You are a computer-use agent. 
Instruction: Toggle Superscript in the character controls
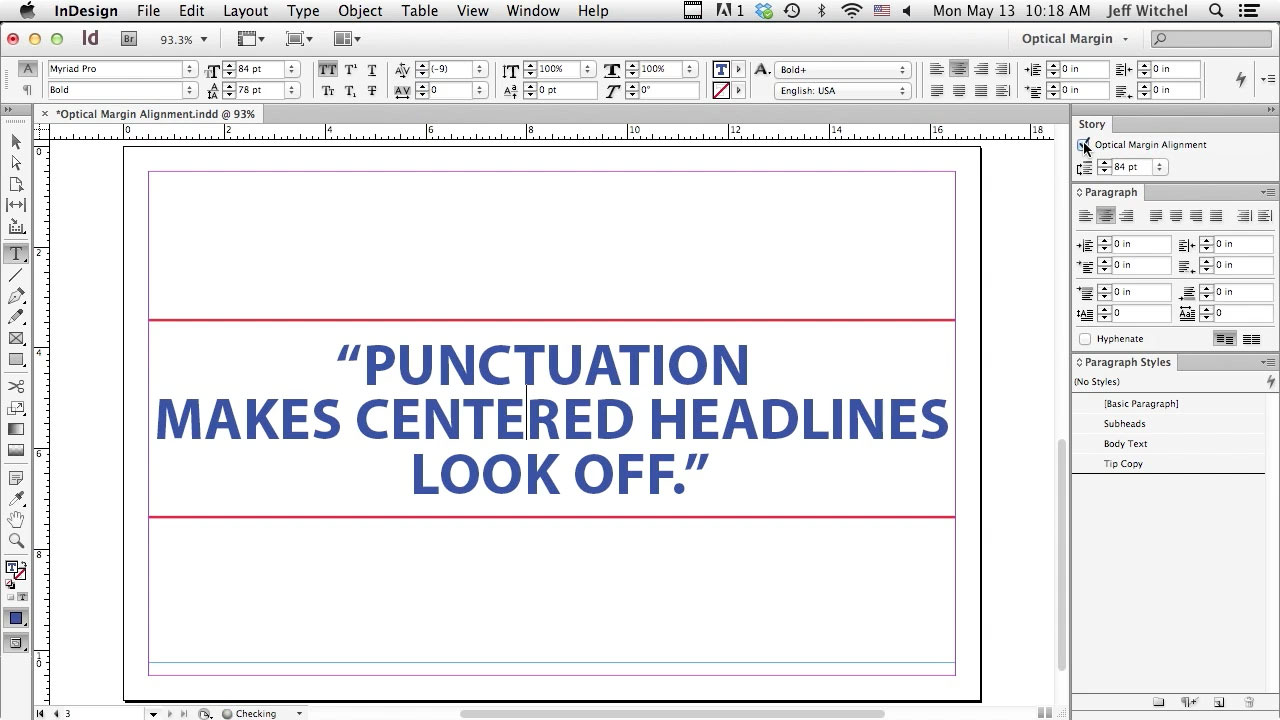350,70
